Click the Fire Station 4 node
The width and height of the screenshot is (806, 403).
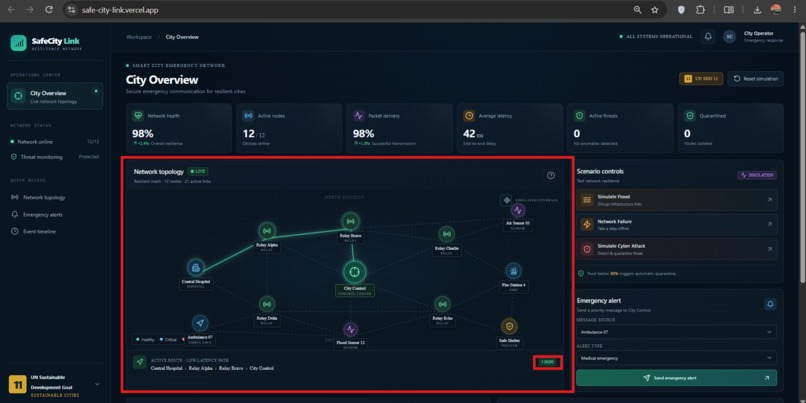point(513,270)
